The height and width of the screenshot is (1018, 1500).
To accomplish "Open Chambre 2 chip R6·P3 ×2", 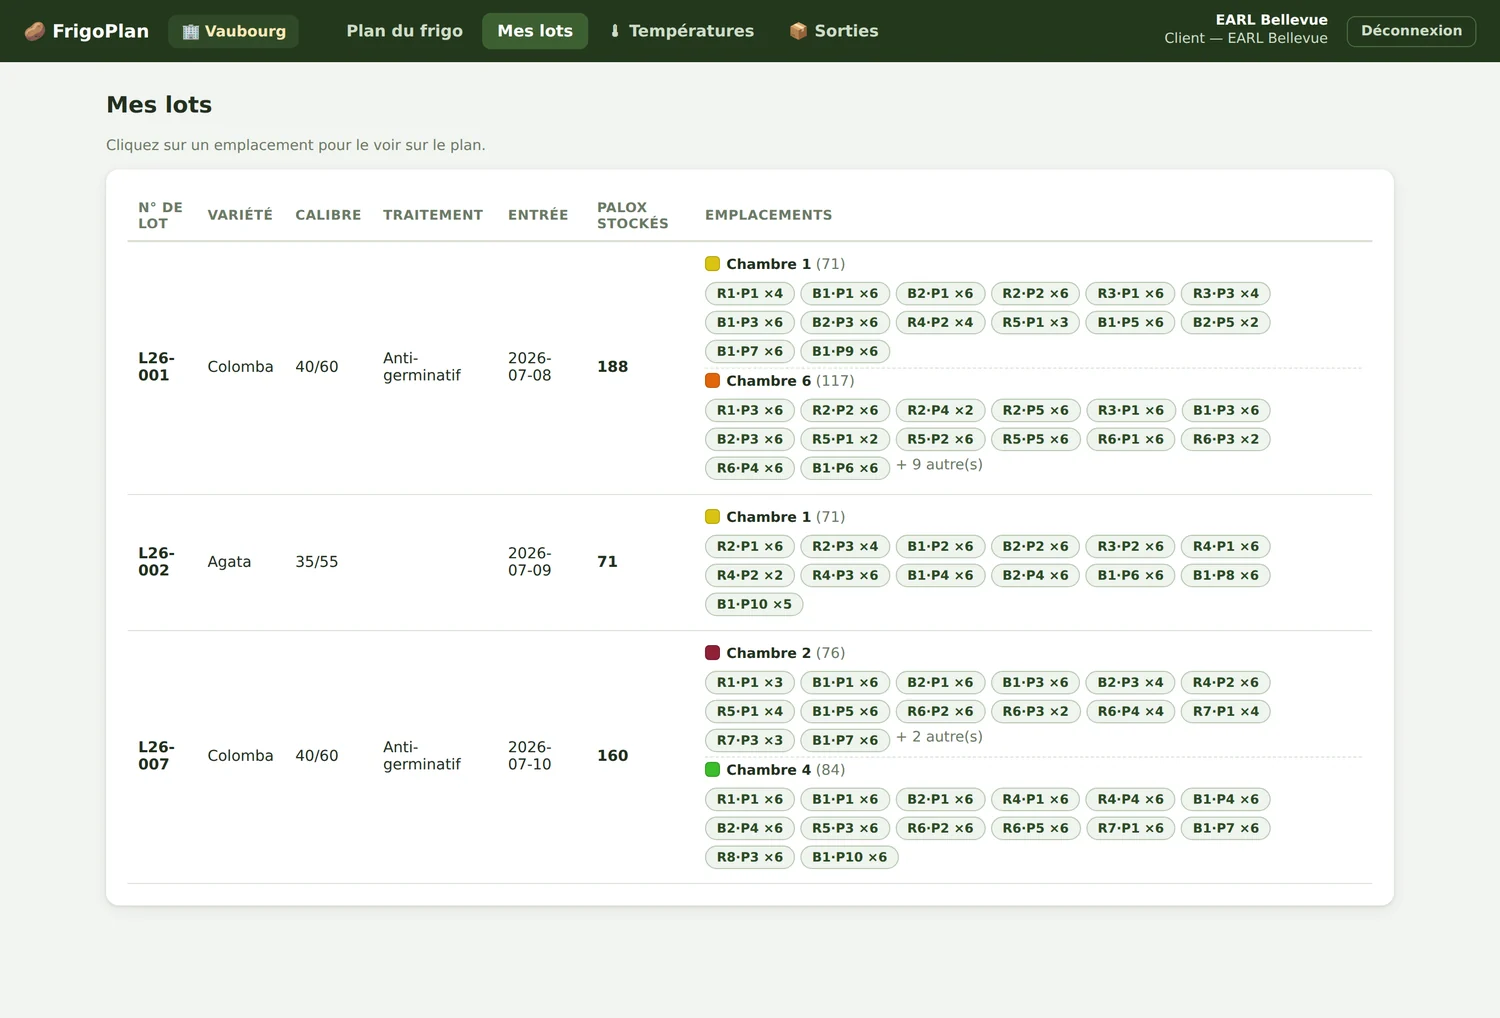I will [1035, 711].
